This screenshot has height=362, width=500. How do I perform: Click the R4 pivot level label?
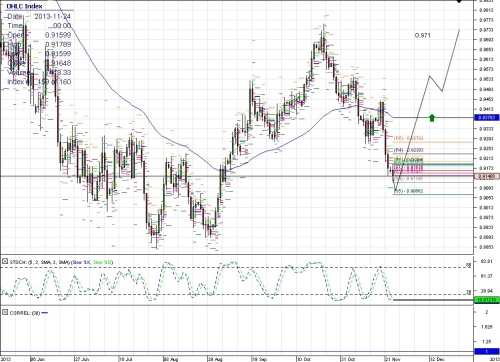409,150
